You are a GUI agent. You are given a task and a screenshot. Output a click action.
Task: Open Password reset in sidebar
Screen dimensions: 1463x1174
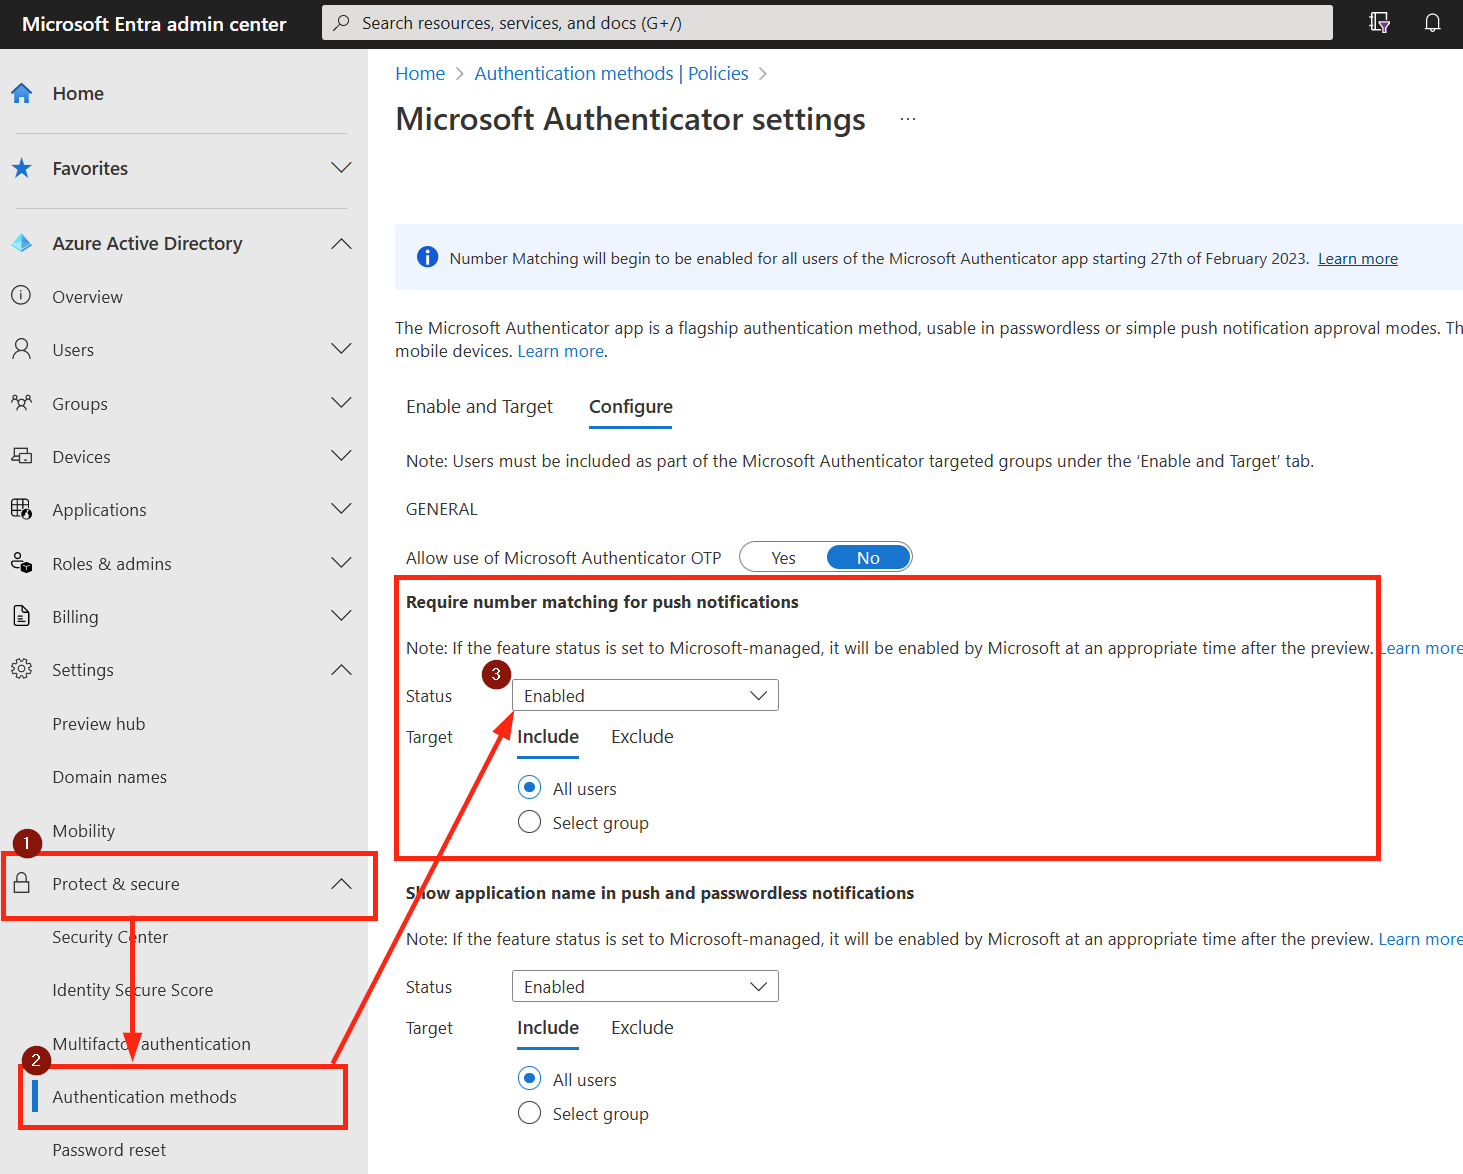tap(109, 1150)
